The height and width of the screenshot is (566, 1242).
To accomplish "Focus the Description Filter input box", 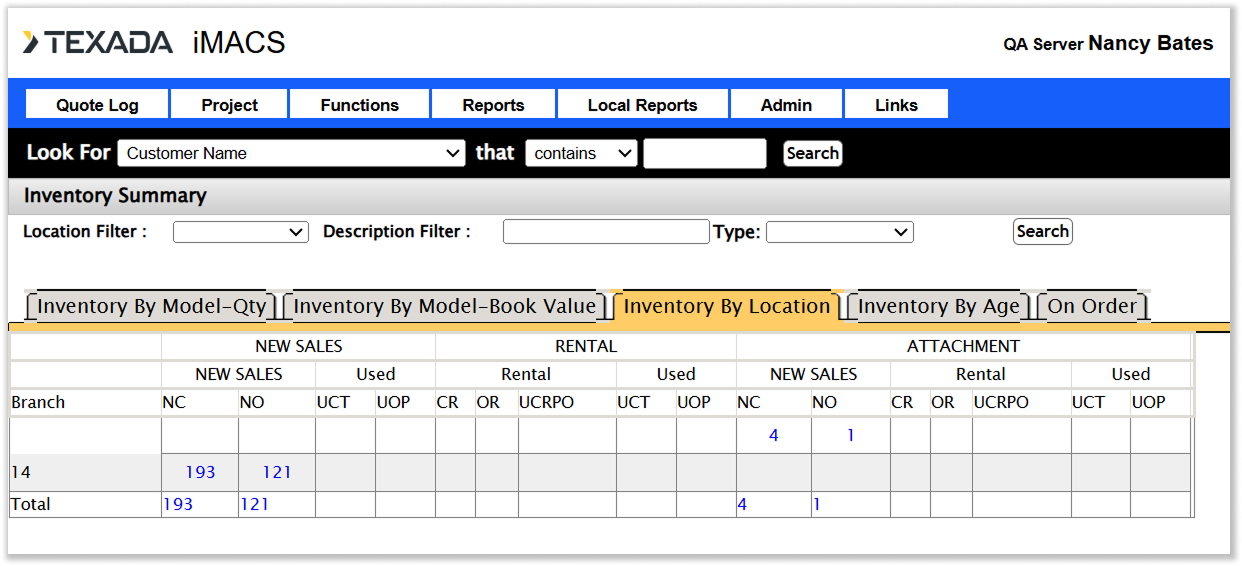I will (606, 232).
